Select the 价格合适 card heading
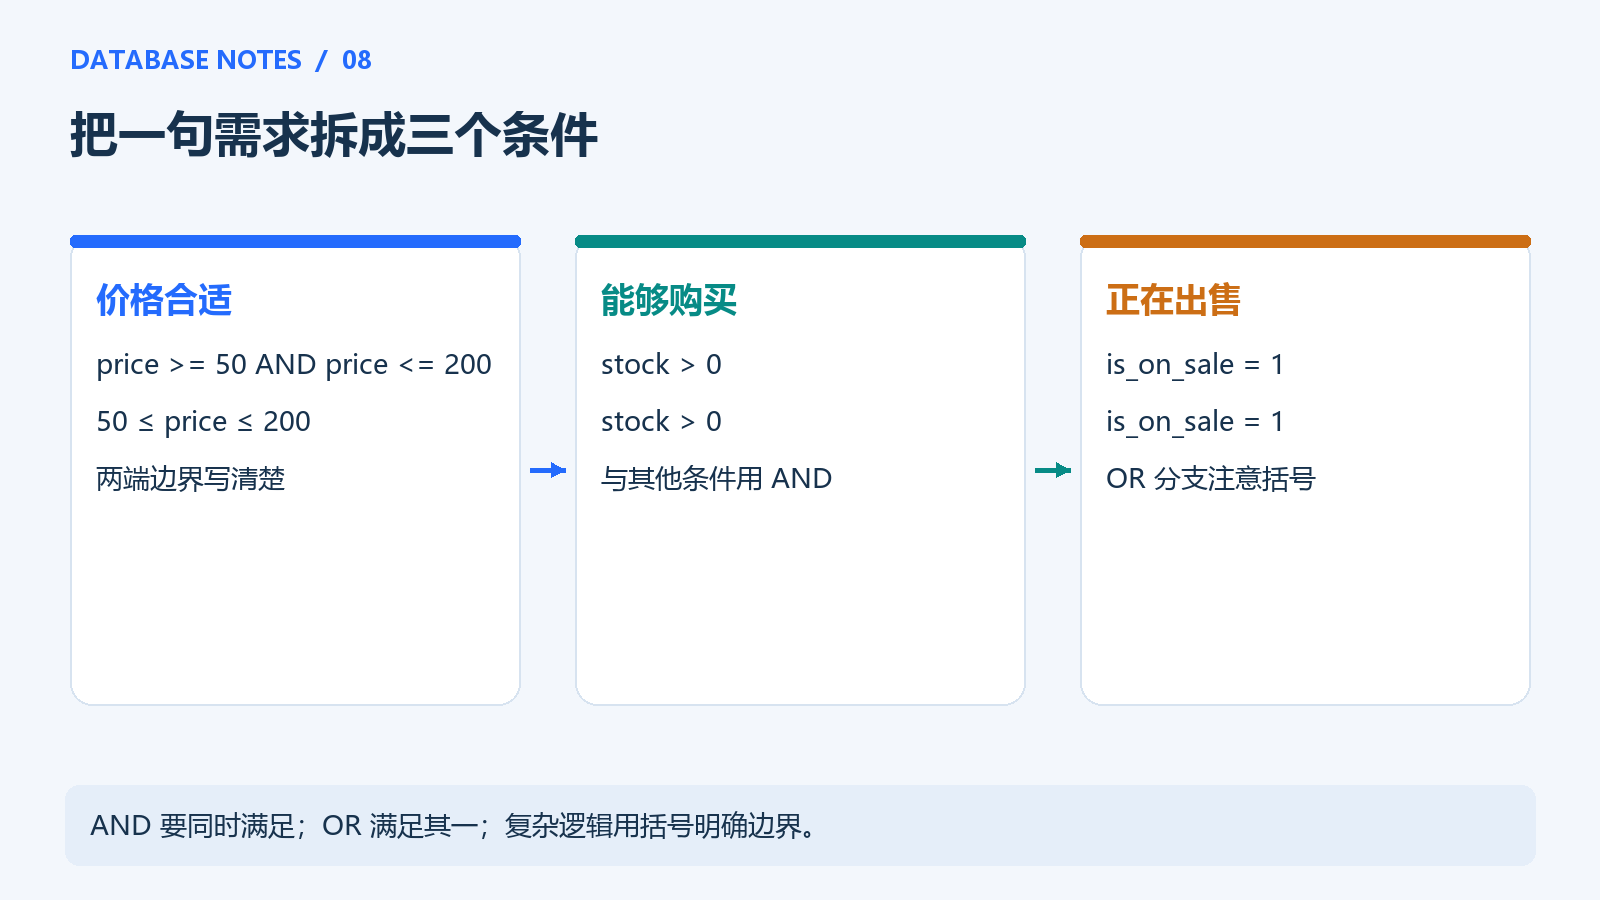 [164, 300]
